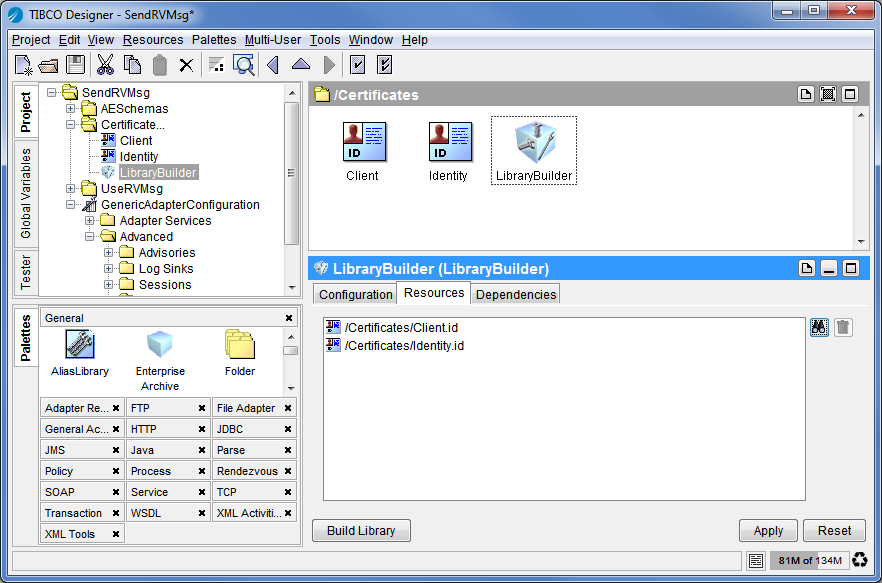Click the Copy icon in the toolbar
Viewport: 882px width, 583px height.
132,65
